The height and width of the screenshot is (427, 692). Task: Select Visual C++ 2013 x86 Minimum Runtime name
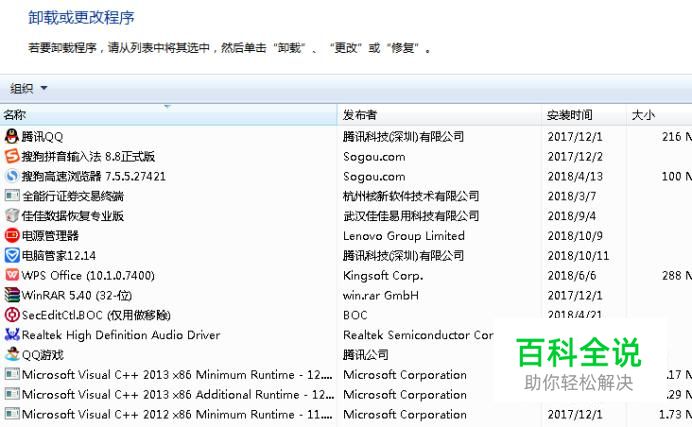pyautogui.click(x=177, y=375)
